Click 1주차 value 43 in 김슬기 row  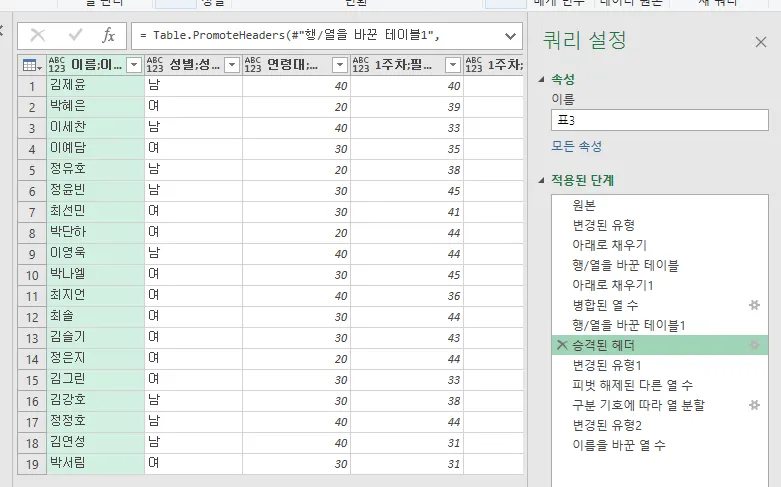point(407,337)
